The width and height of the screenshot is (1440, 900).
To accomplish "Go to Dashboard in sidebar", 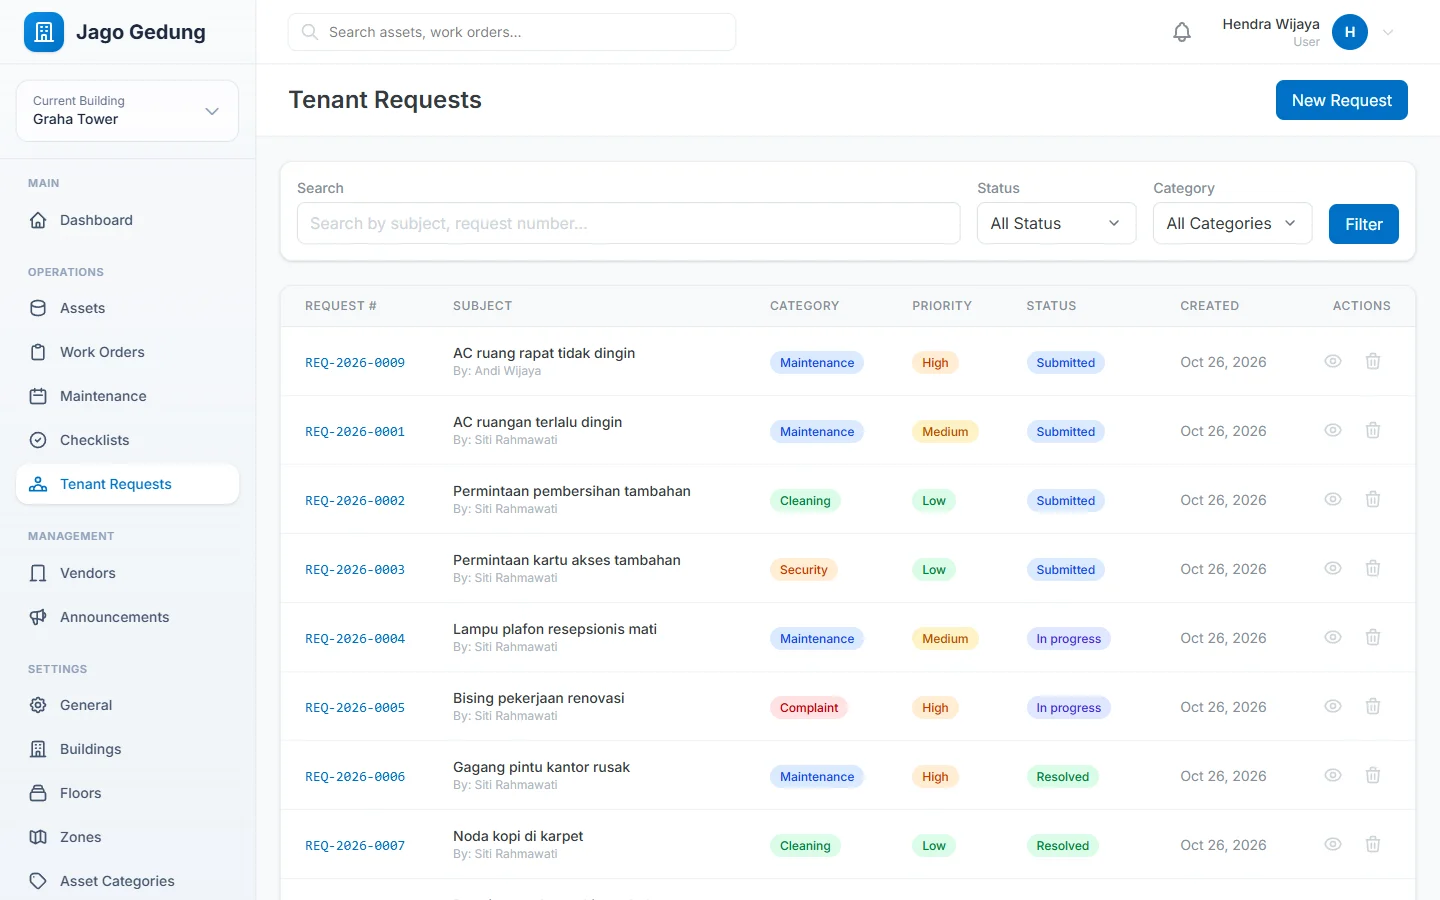I will click(127, 220).
